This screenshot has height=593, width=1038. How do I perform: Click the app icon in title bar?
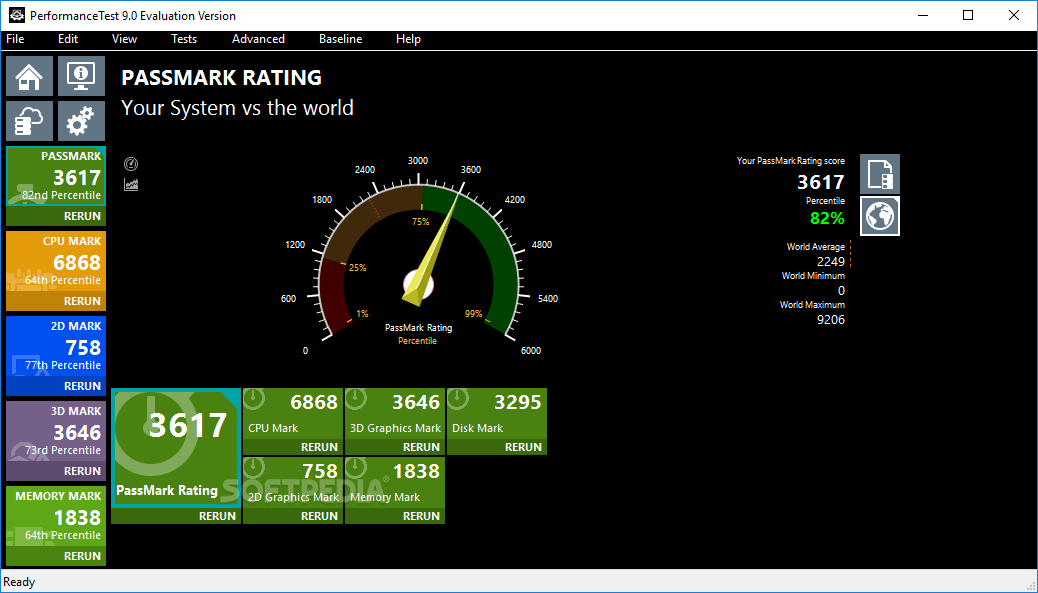(17, 15)
